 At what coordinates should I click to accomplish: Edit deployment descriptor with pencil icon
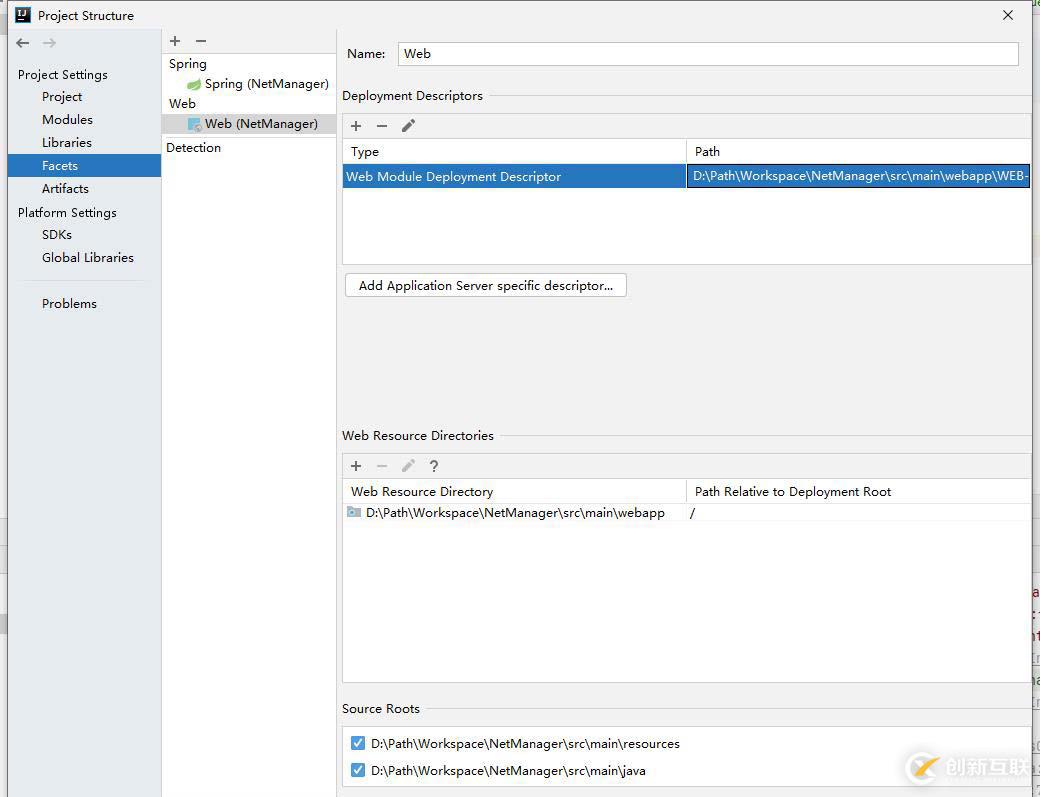408,126
